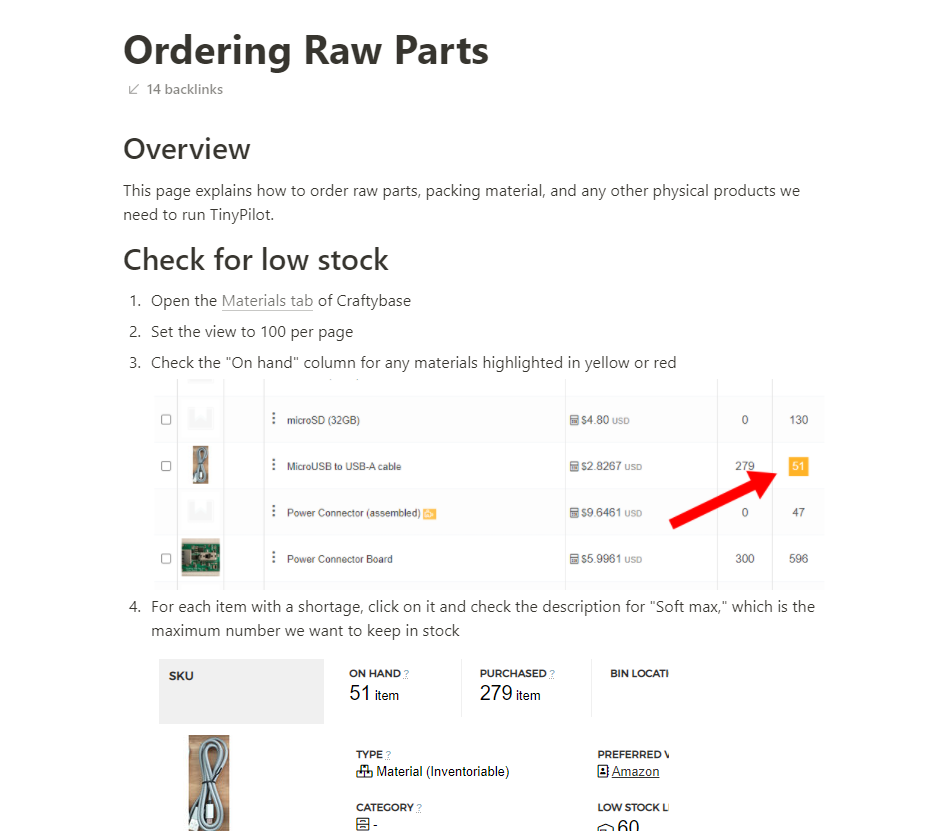
Task: Open the three-dot menu for MicroUSB to USB-A cable
Action: coord(274,464)
